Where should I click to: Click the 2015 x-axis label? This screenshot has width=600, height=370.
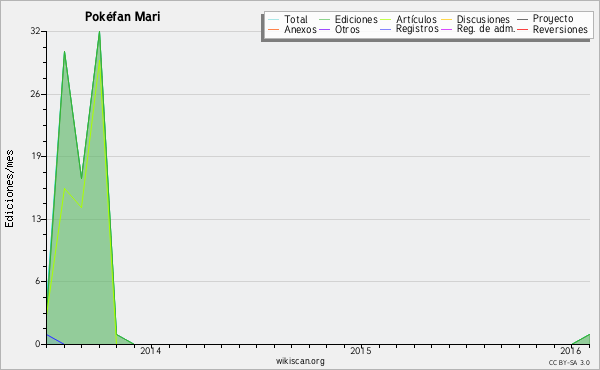(x=361, y=350)
